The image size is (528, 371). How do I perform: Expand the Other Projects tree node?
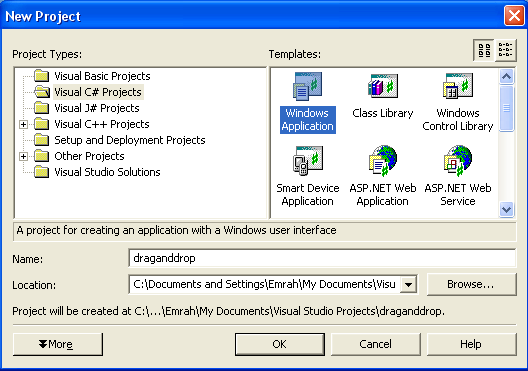click(x=23, y=157)
